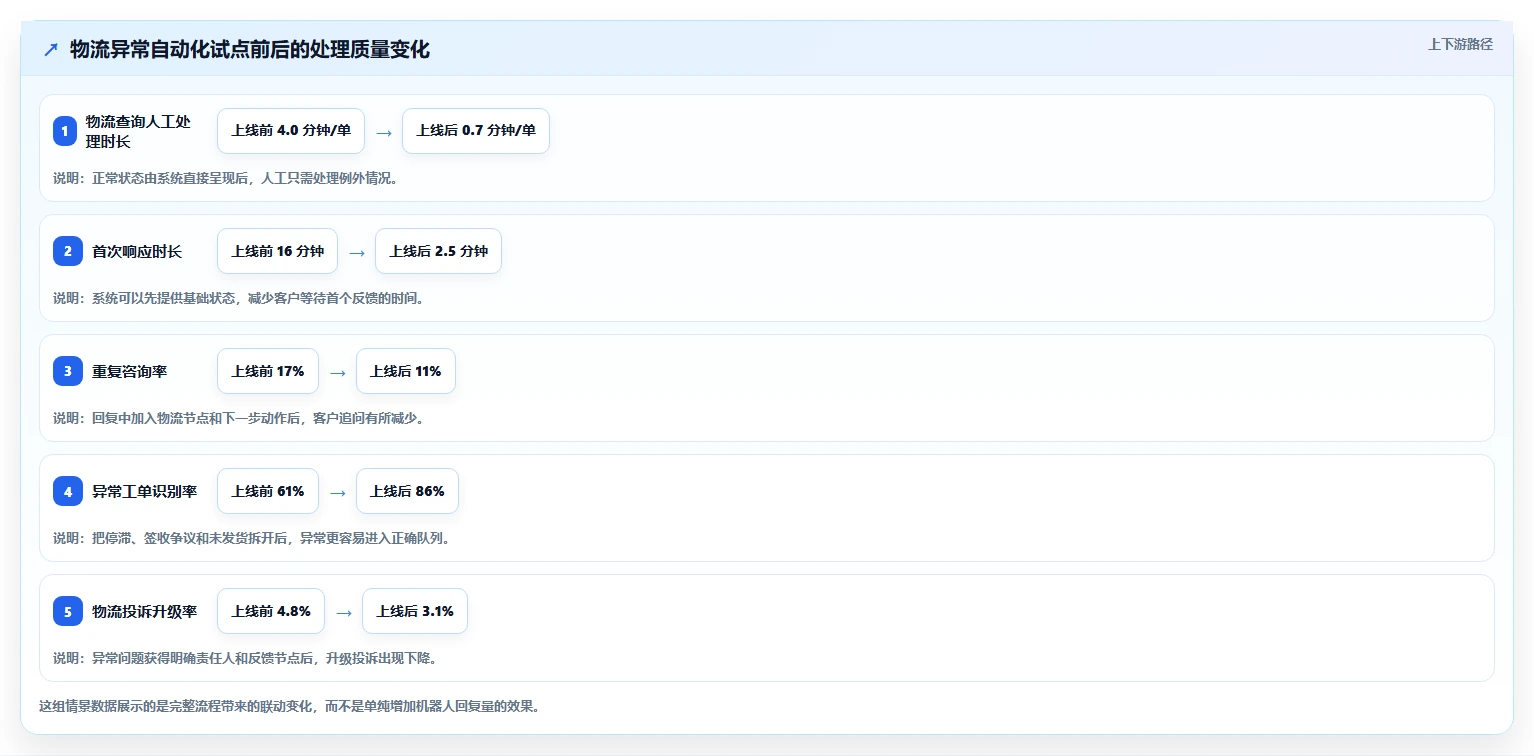1534x756 pixels.
Task: Select the 物流查询人工处理时长 label
Action: tap(138, 131)
